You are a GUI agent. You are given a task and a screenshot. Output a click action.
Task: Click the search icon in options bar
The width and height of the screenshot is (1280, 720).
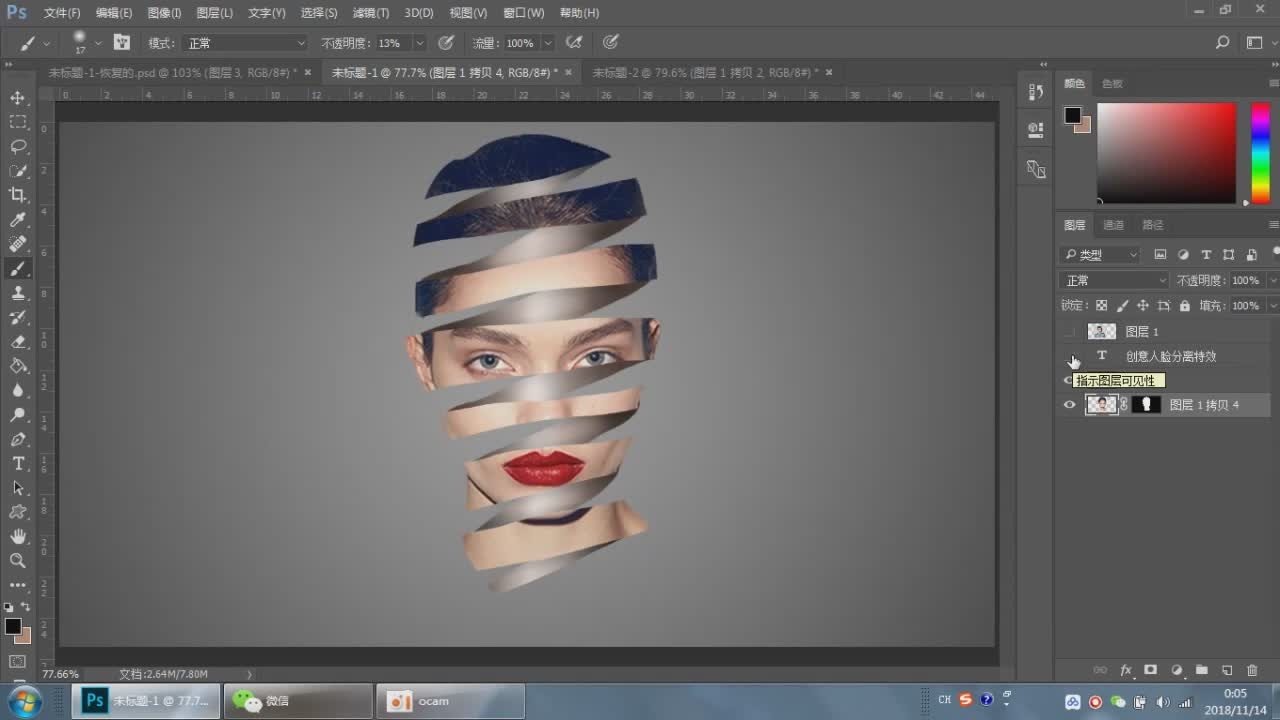click(x=1222, y=43)
